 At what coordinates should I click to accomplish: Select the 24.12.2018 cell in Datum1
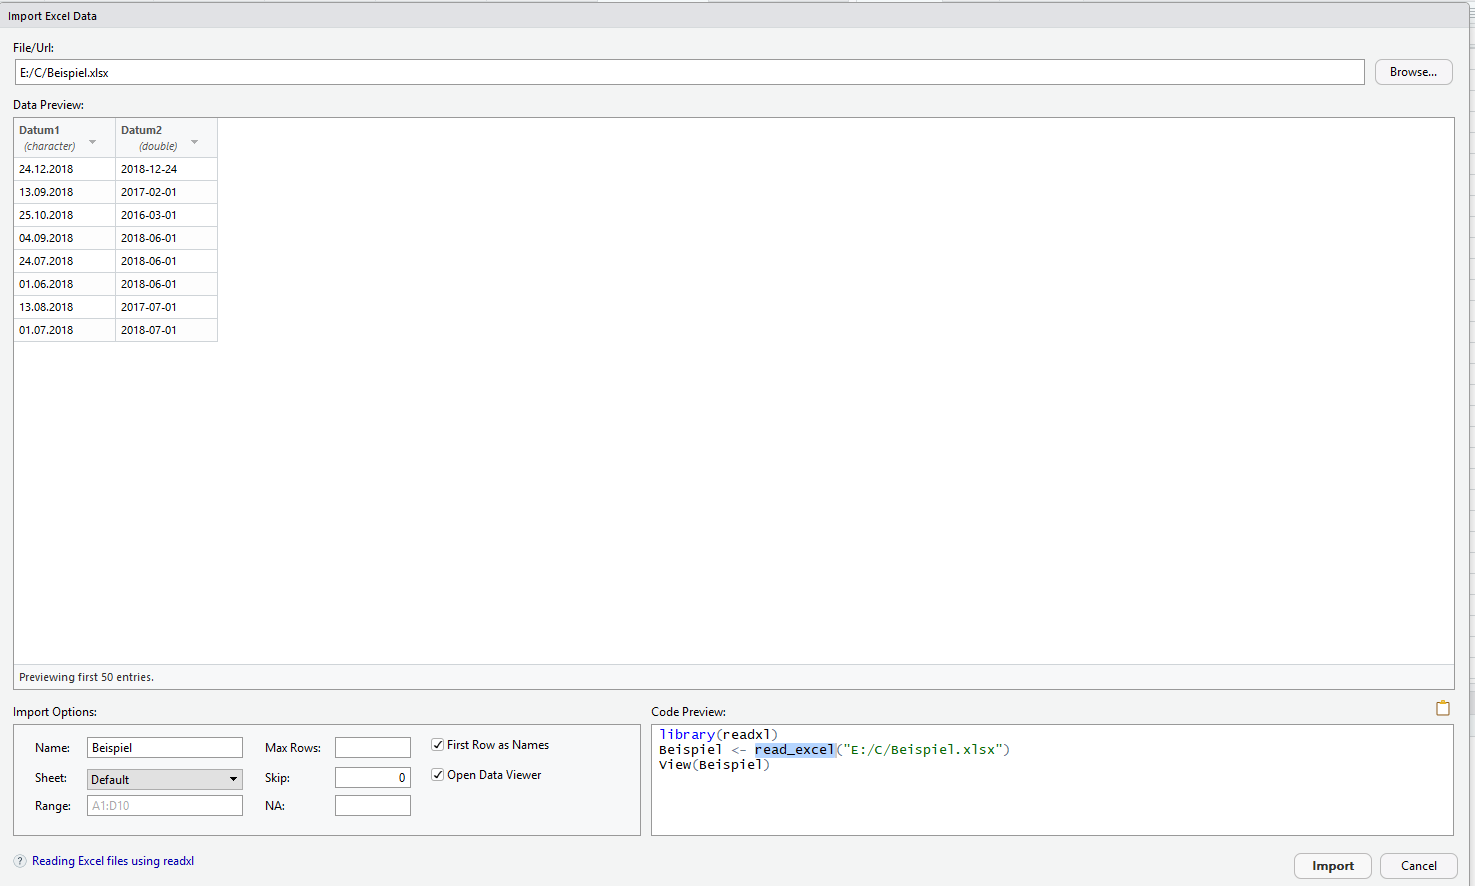[x=46, y=169]
